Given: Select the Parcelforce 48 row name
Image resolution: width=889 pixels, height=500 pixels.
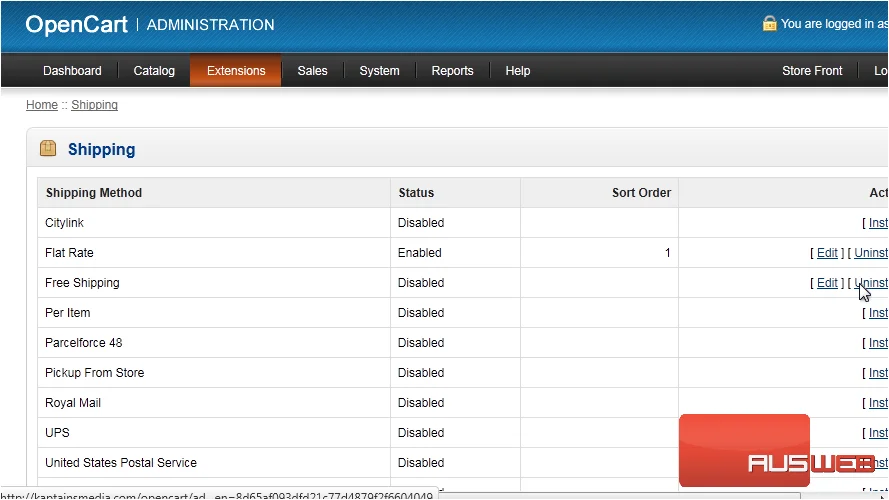Looking at the screenshot, I should pyautogui.click(x=83, y=343).
